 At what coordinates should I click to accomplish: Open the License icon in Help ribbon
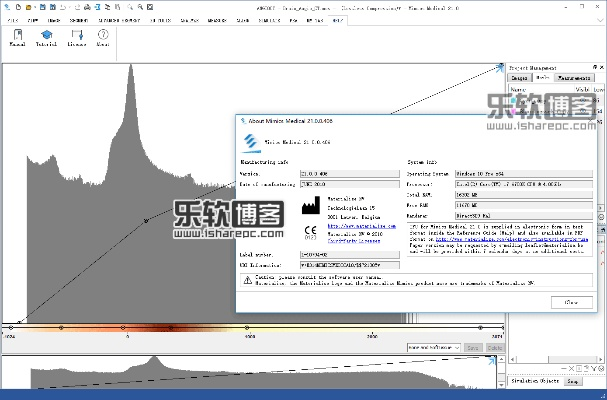[x=76, y=38]
